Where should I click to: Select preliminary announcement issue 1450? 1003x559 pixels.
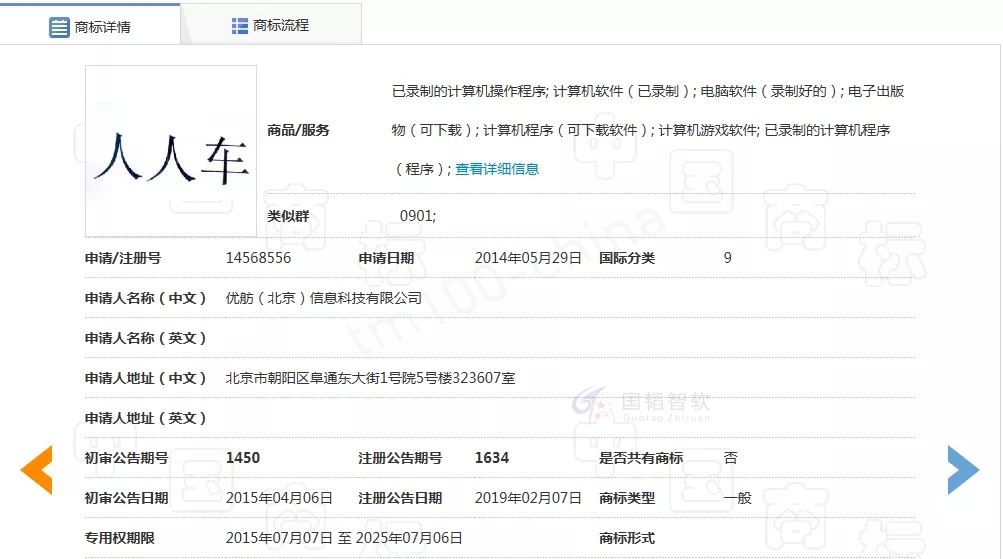coord(243,458)
